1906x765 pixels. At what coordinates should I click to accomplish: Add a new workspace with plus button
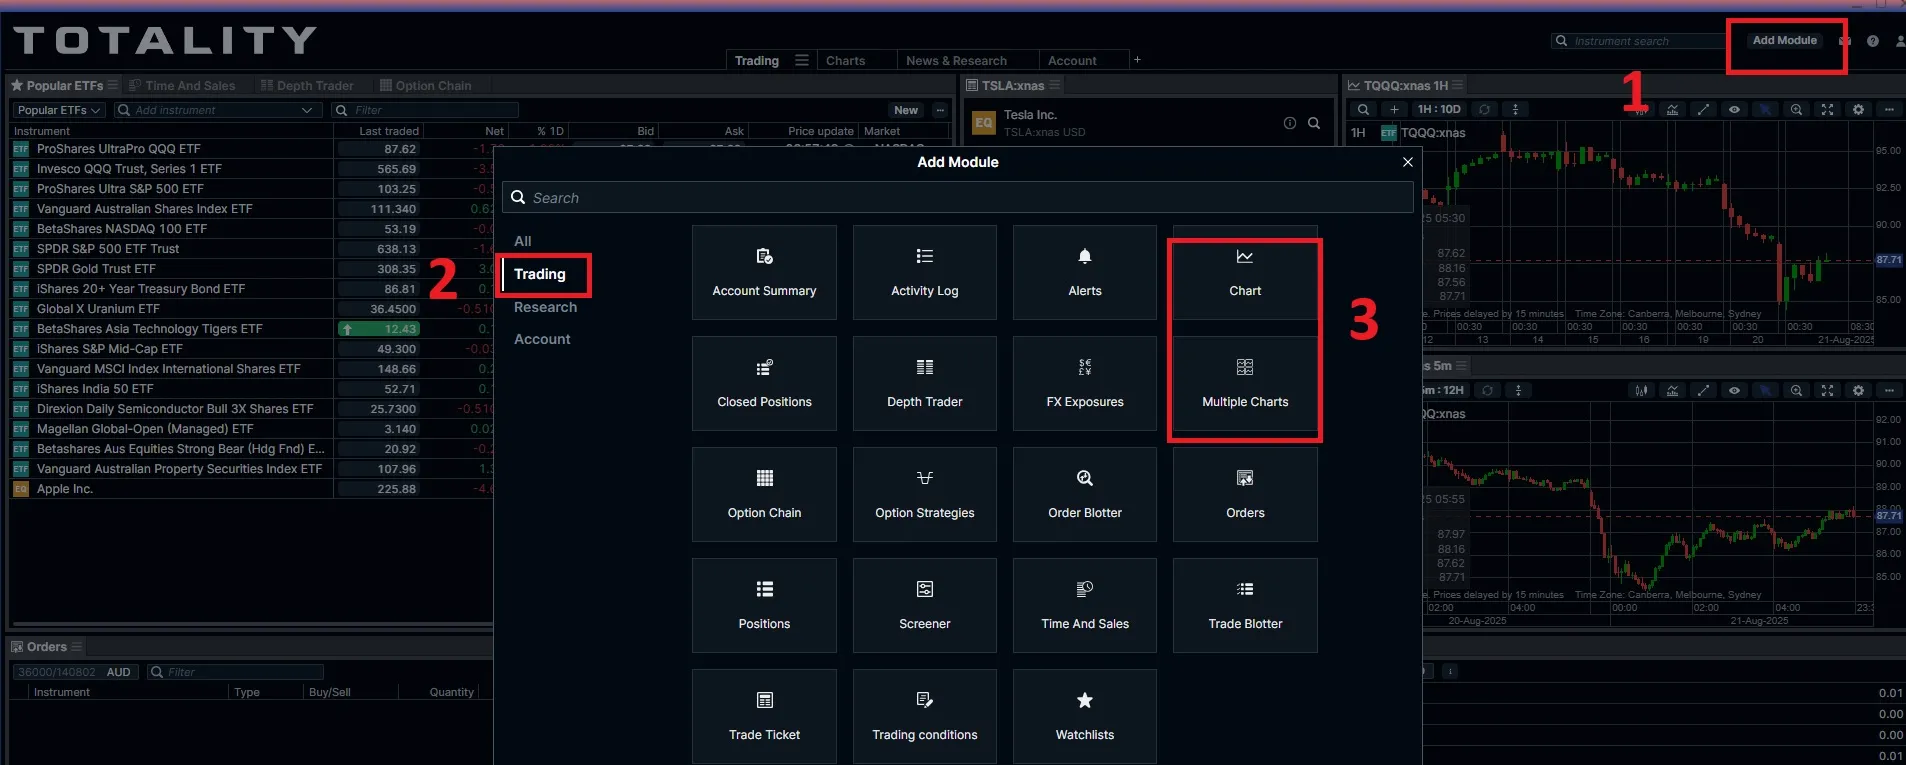tap(1137, 60)
